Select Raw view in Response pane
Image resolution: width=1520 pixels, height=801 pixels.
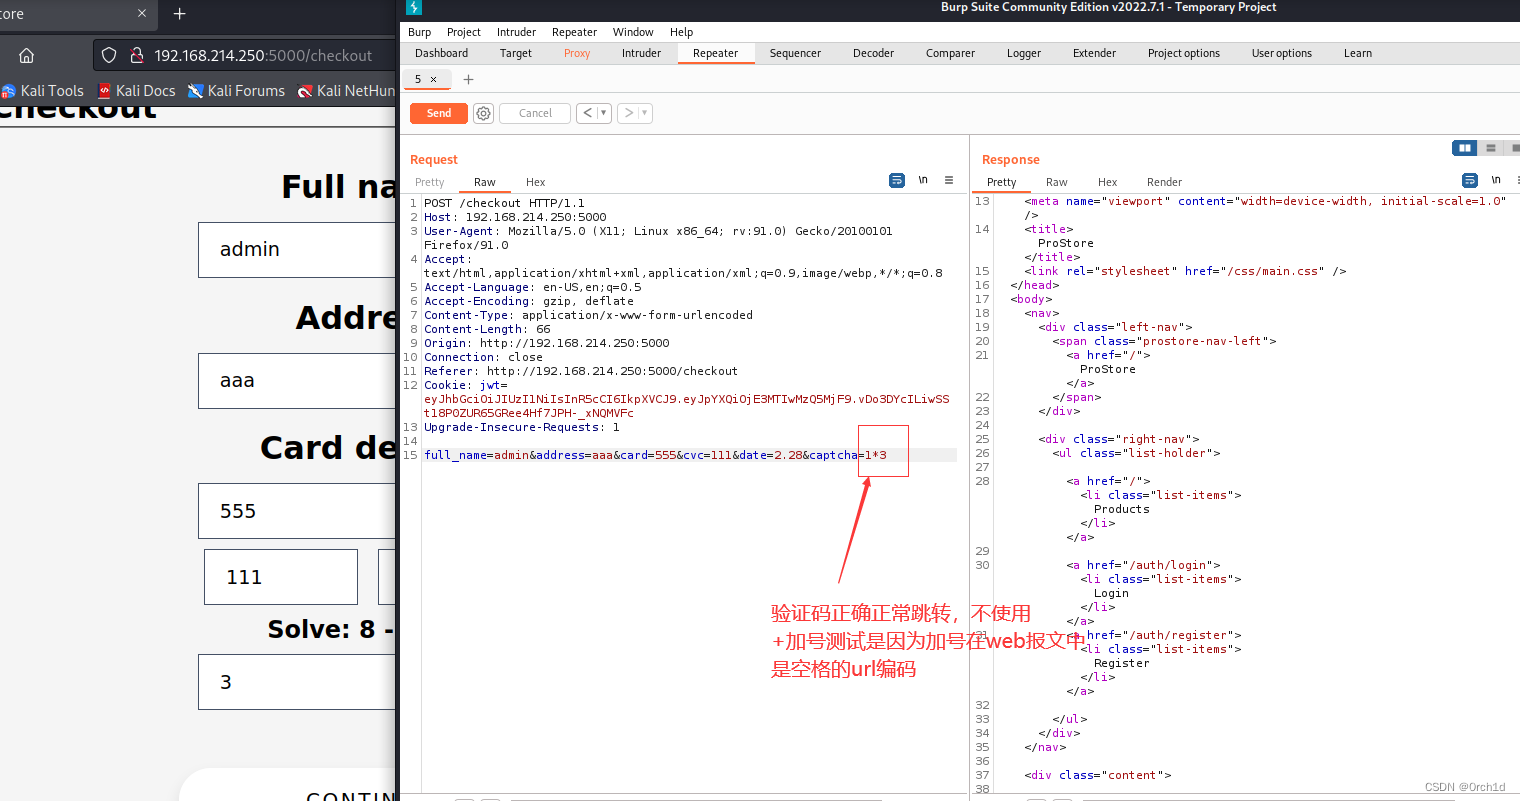pos(1057,182)
